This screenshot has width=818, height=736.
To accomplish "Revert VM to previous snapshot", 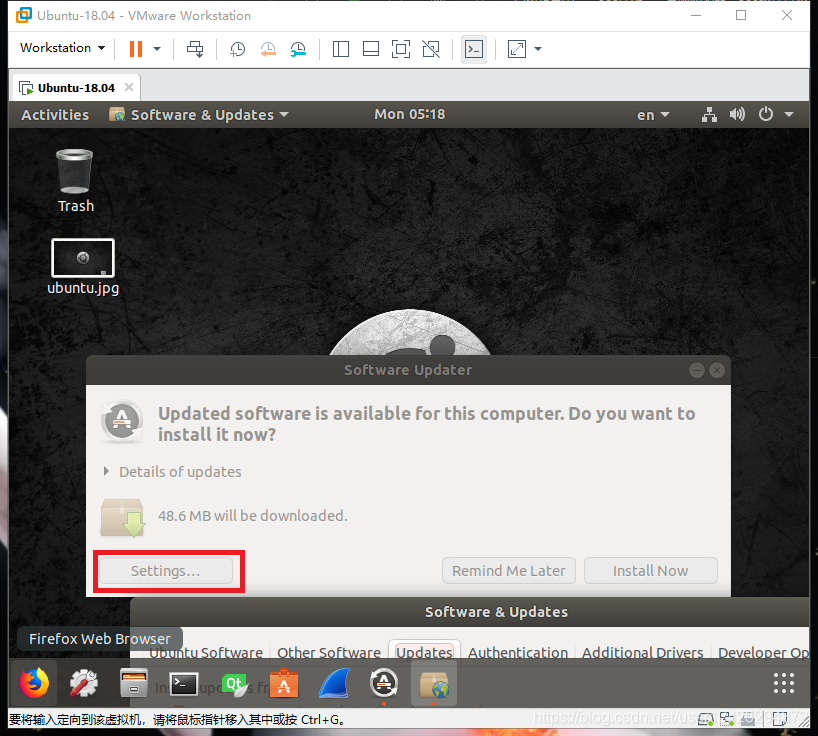I will pos(268,49).
